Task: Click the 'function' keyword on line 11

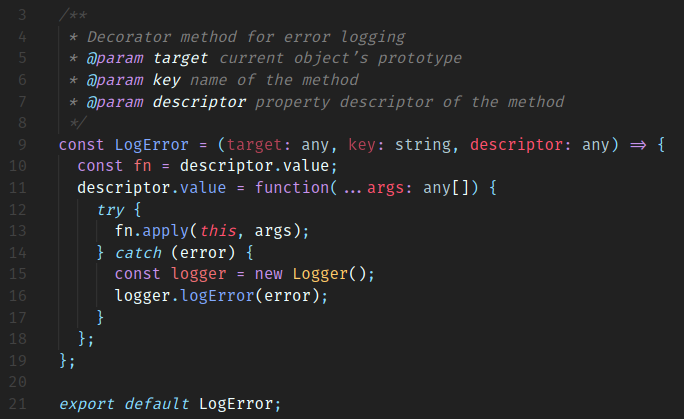Action: [x=292, y=187]
